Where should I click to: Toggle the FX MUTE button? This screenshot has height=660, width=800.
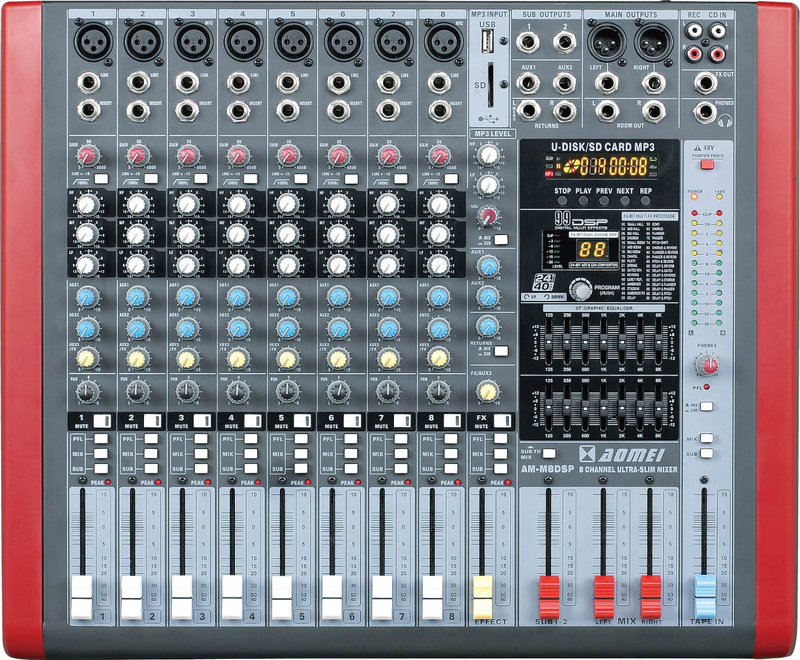coord(502,421)
